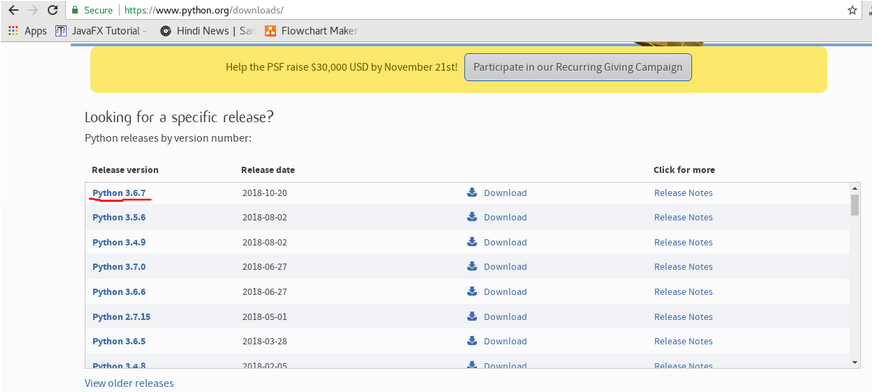Open Release Notes for Python 2.7.15
This screenshot has width=878, height=392.
tap(683, 316)
